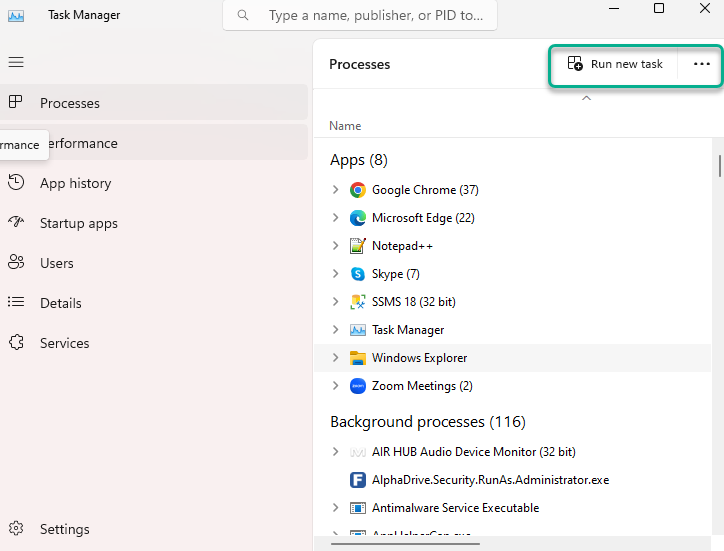Select the Skype (7) text

(x=396, y=274)
